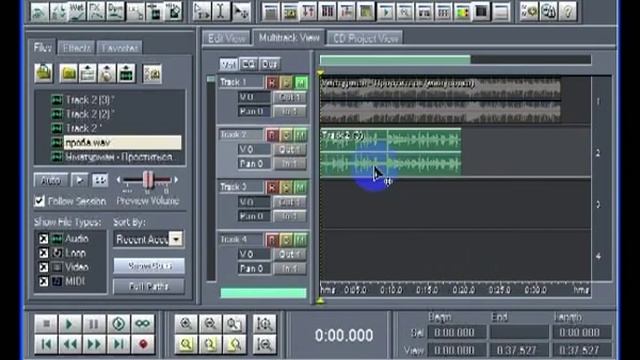This screenshot has width=640, height=360.
Task: Arm Track 1 for recording with R
Action: [x=272, y=83]
